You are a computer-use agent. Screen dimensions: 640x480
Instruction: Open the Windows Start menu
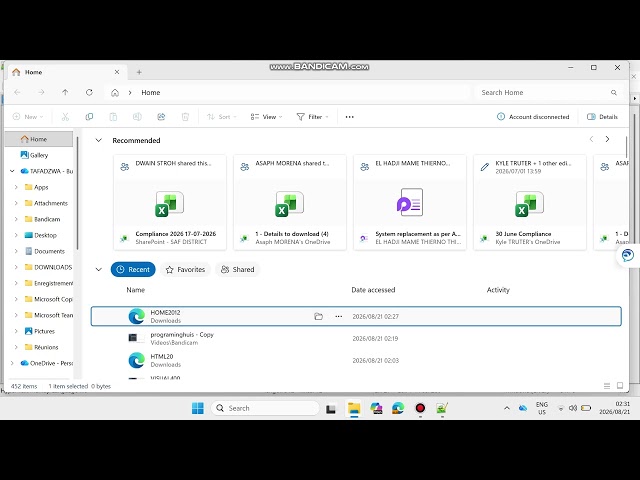[x=198, y=408]
